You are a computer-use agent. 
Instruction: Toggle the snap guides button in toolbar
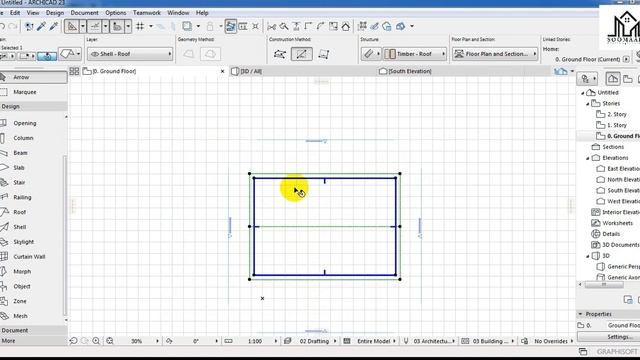tap(95, 27)
